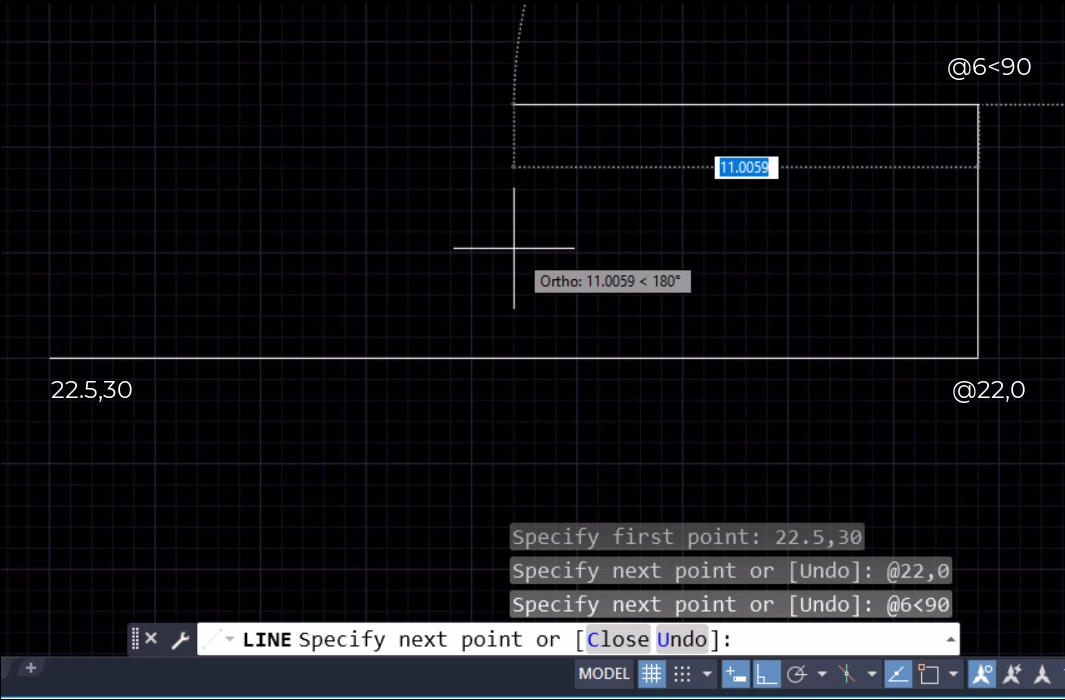Select the polar tracking icon

point(796,674)
